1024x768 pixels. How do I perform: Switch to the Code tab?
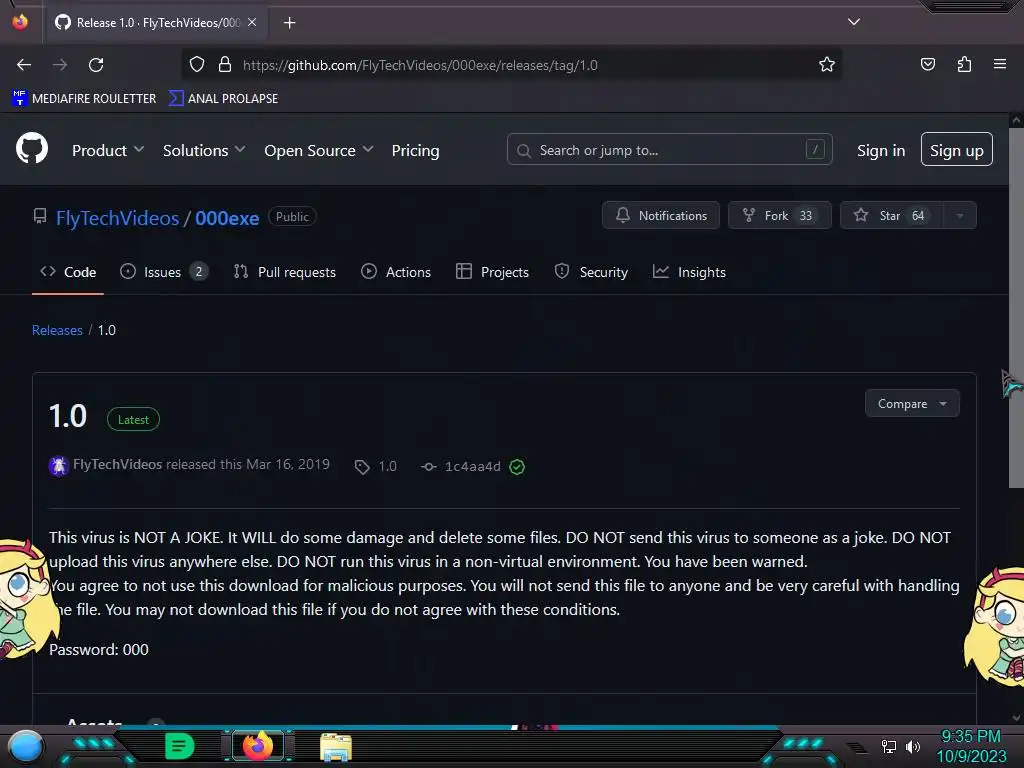(68, 272)
